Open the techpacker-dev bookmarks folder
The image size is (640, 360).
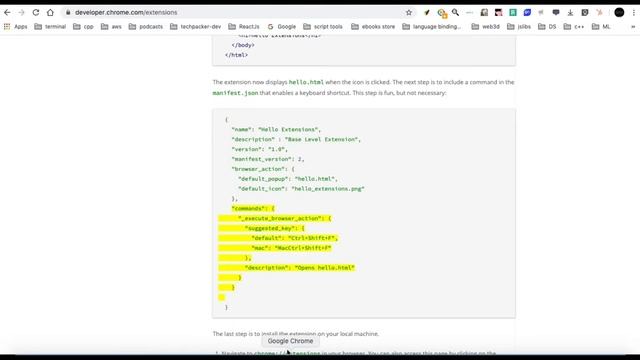(x=196, y=27)
